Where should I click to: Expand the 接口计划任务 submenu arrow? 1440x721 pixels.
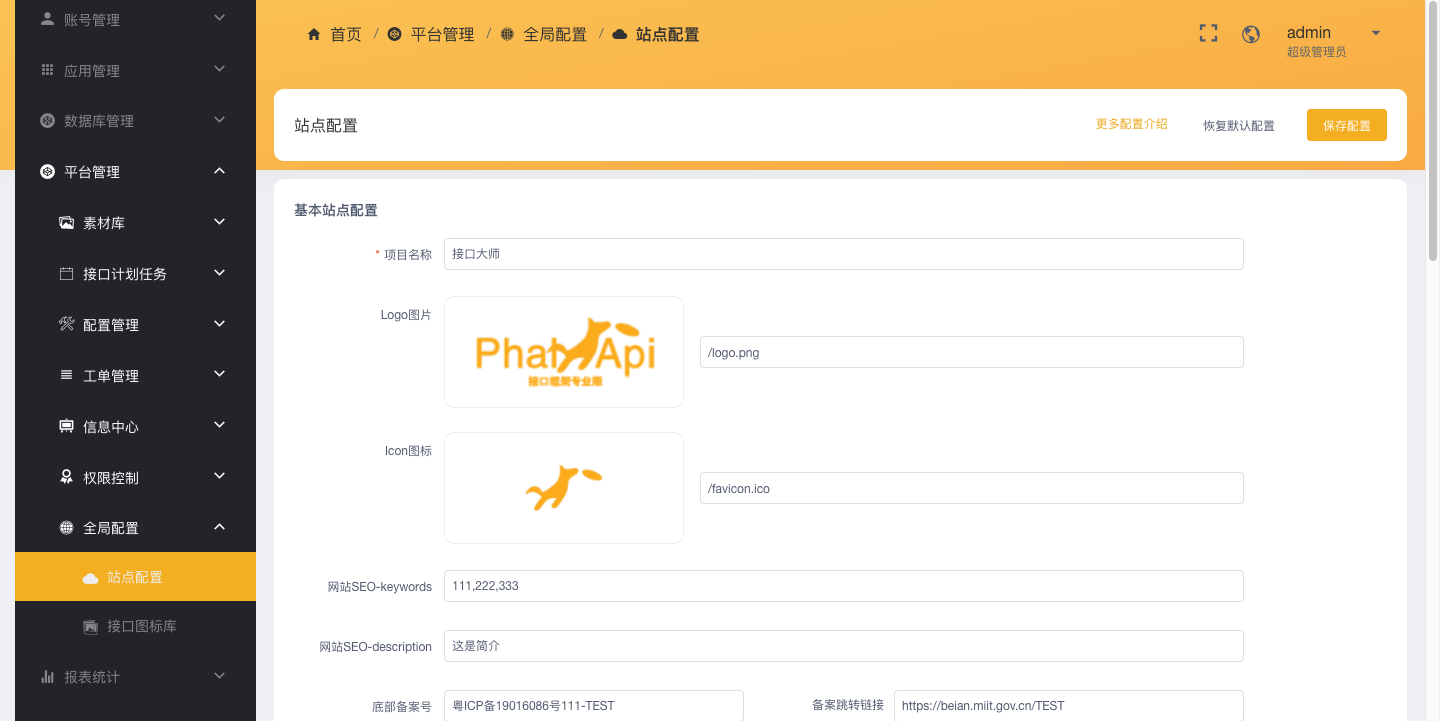click(220, 273)
